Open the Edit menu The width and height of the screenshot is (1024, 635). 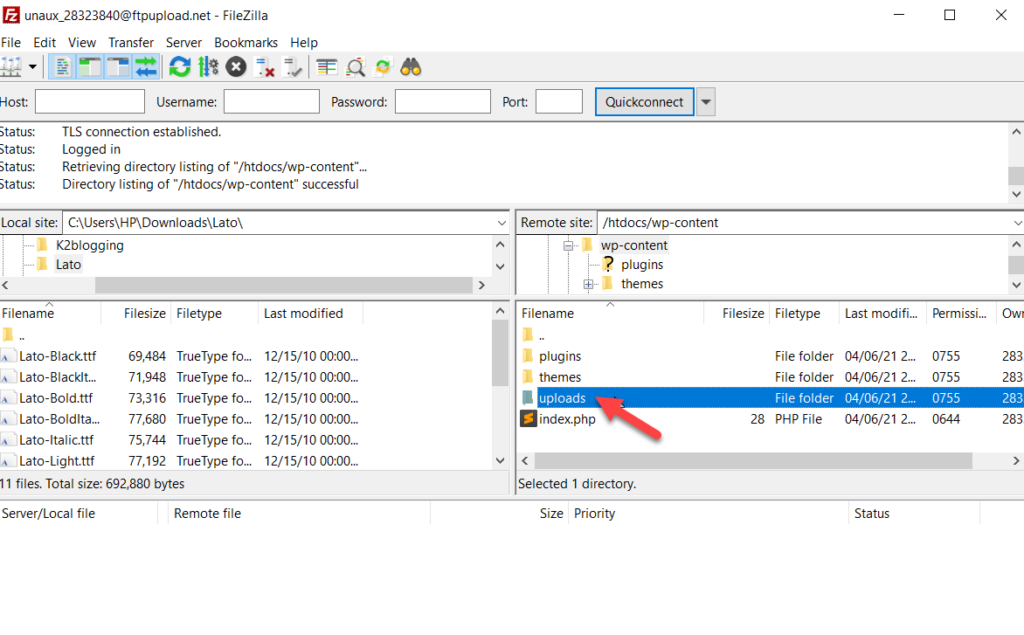[44, 42]
